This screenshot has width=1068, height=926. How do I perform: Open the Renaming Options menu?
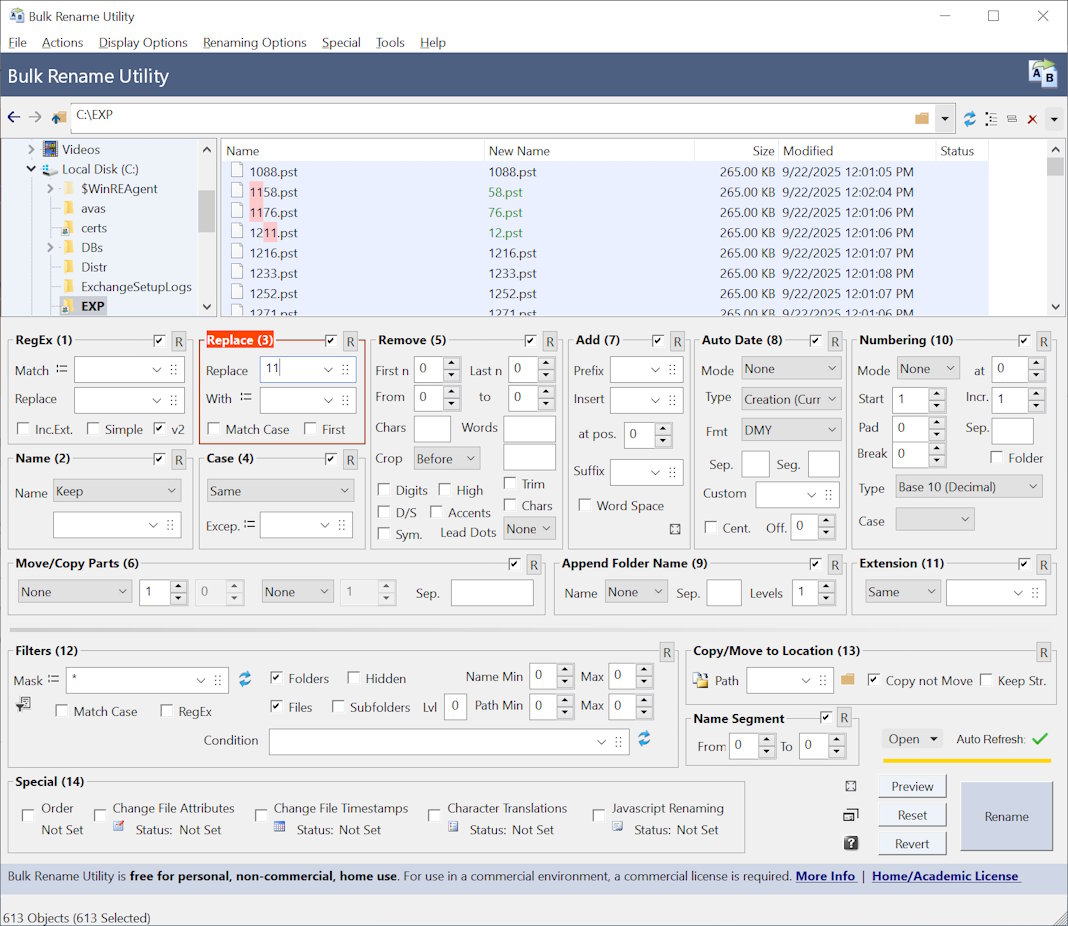coord(254,43)
